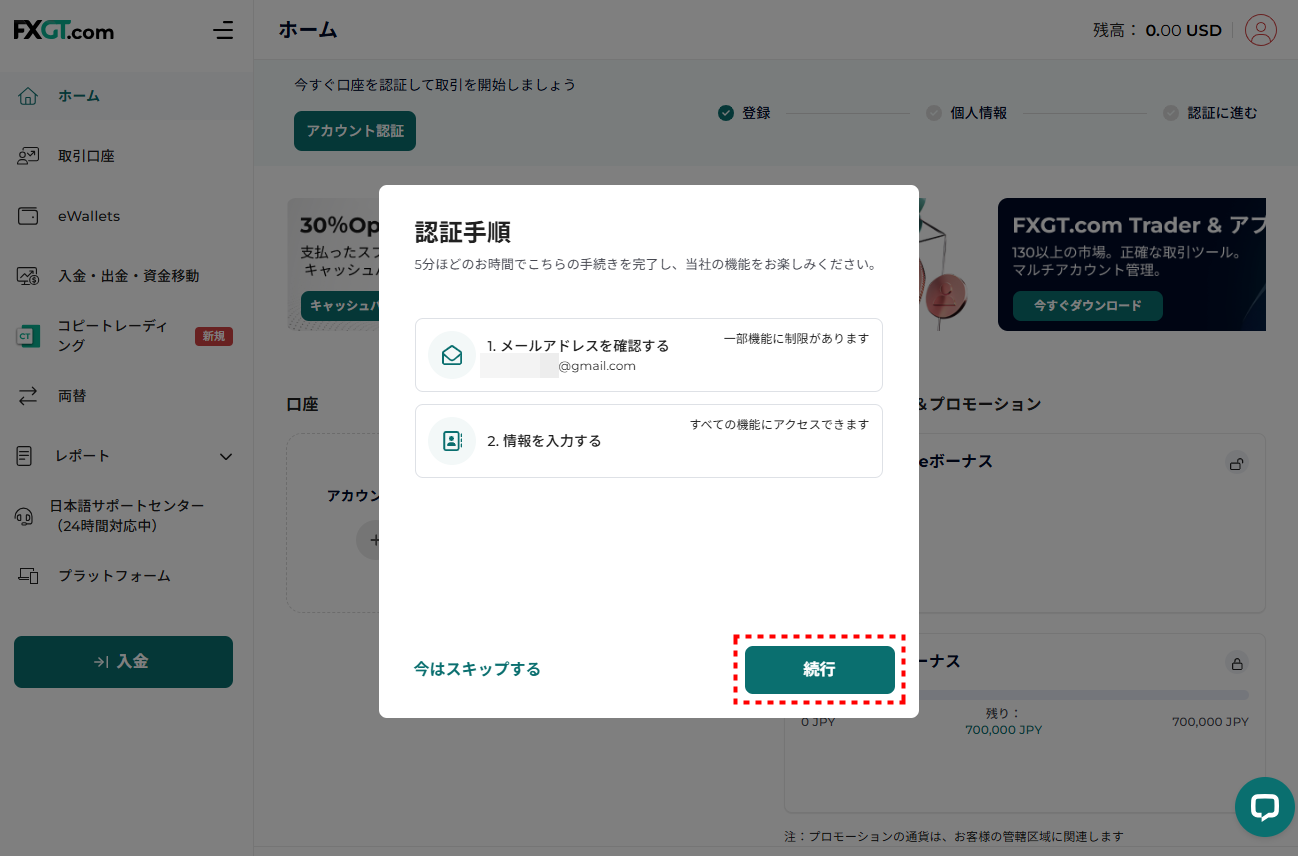Click the 両替 exchange arrows icon

click(28, 396)
